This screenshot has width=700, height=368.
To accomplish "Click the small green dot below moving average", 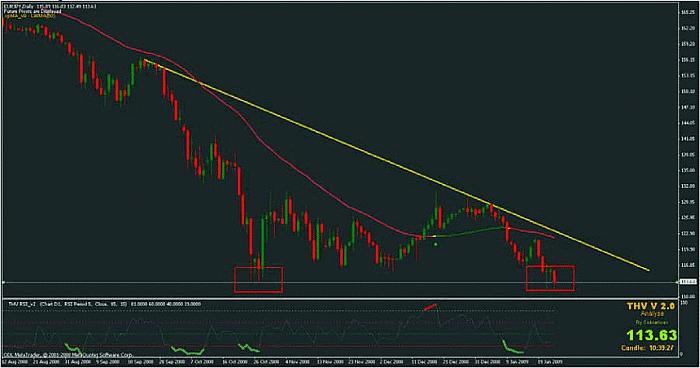I will tap(436, 244).
